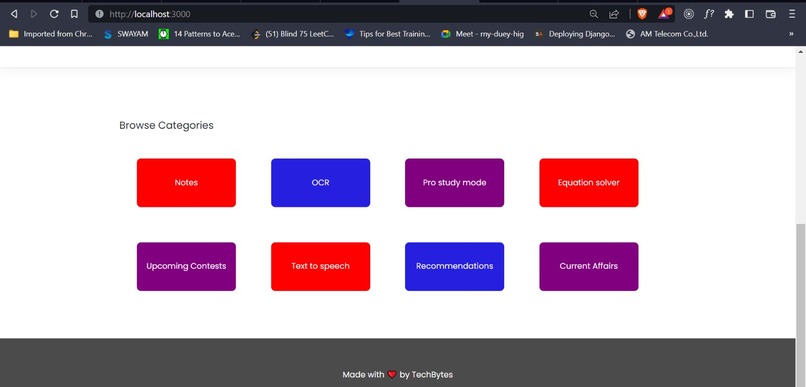Select the Pro study mode category
Image resolution: width=806 pixels, height=387 pixels.
click(x=454, y=182)
